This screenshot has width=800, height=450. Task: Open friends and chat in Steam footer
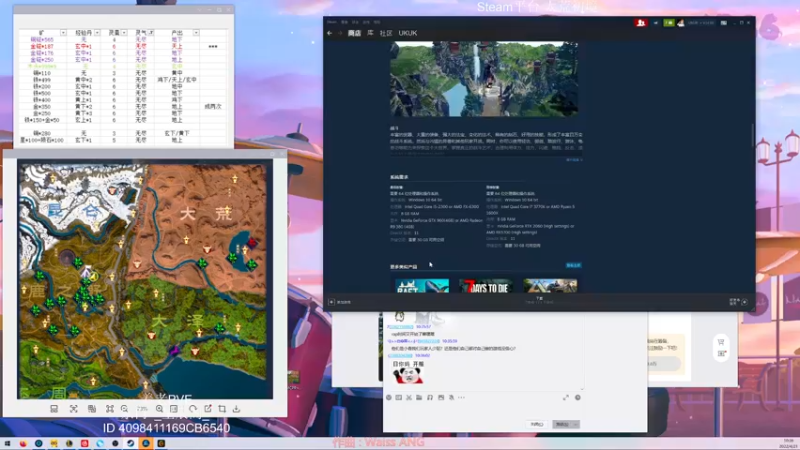click(739, 302)
